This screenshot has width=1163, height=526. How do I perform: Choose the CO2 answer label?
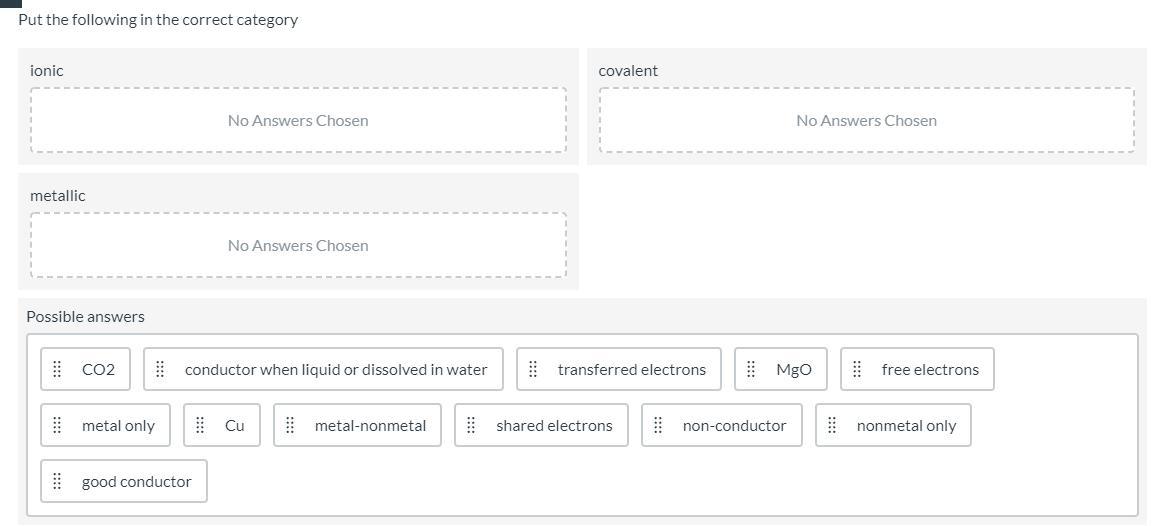coord(98,370)
